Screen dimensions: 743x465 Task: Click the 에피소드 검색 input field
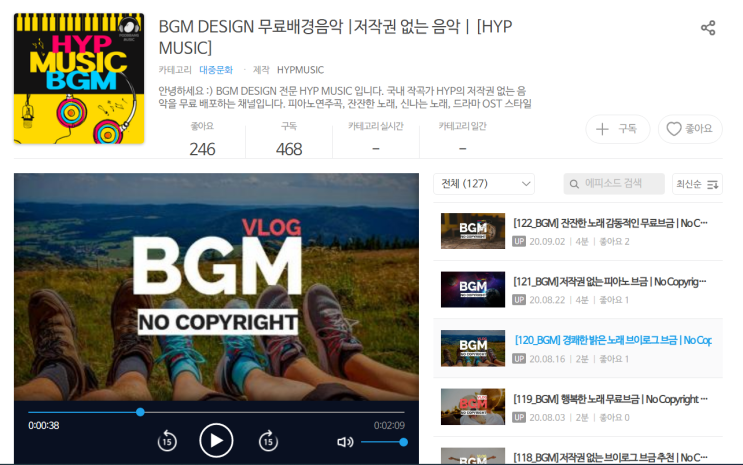point(614,184)
